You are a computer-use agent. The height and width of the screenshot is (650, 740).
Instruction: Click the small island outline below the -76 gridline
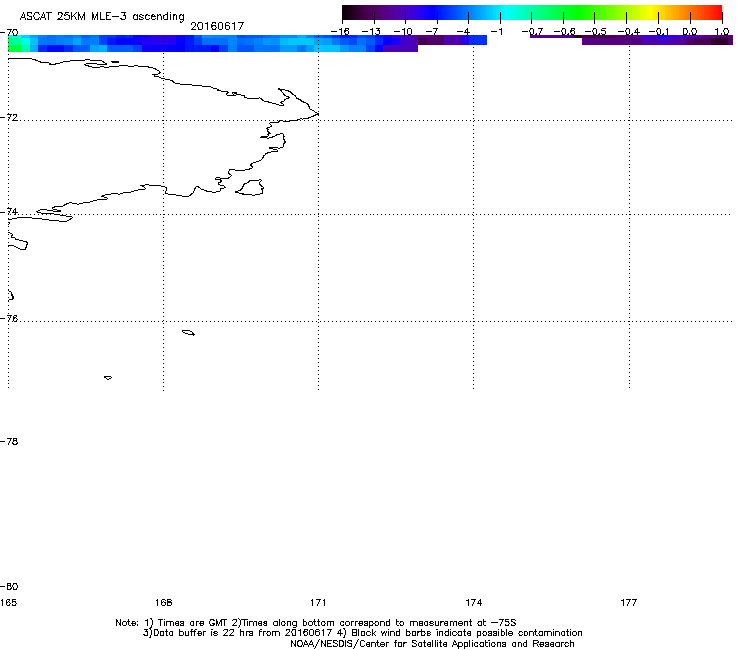coord(188,333)
